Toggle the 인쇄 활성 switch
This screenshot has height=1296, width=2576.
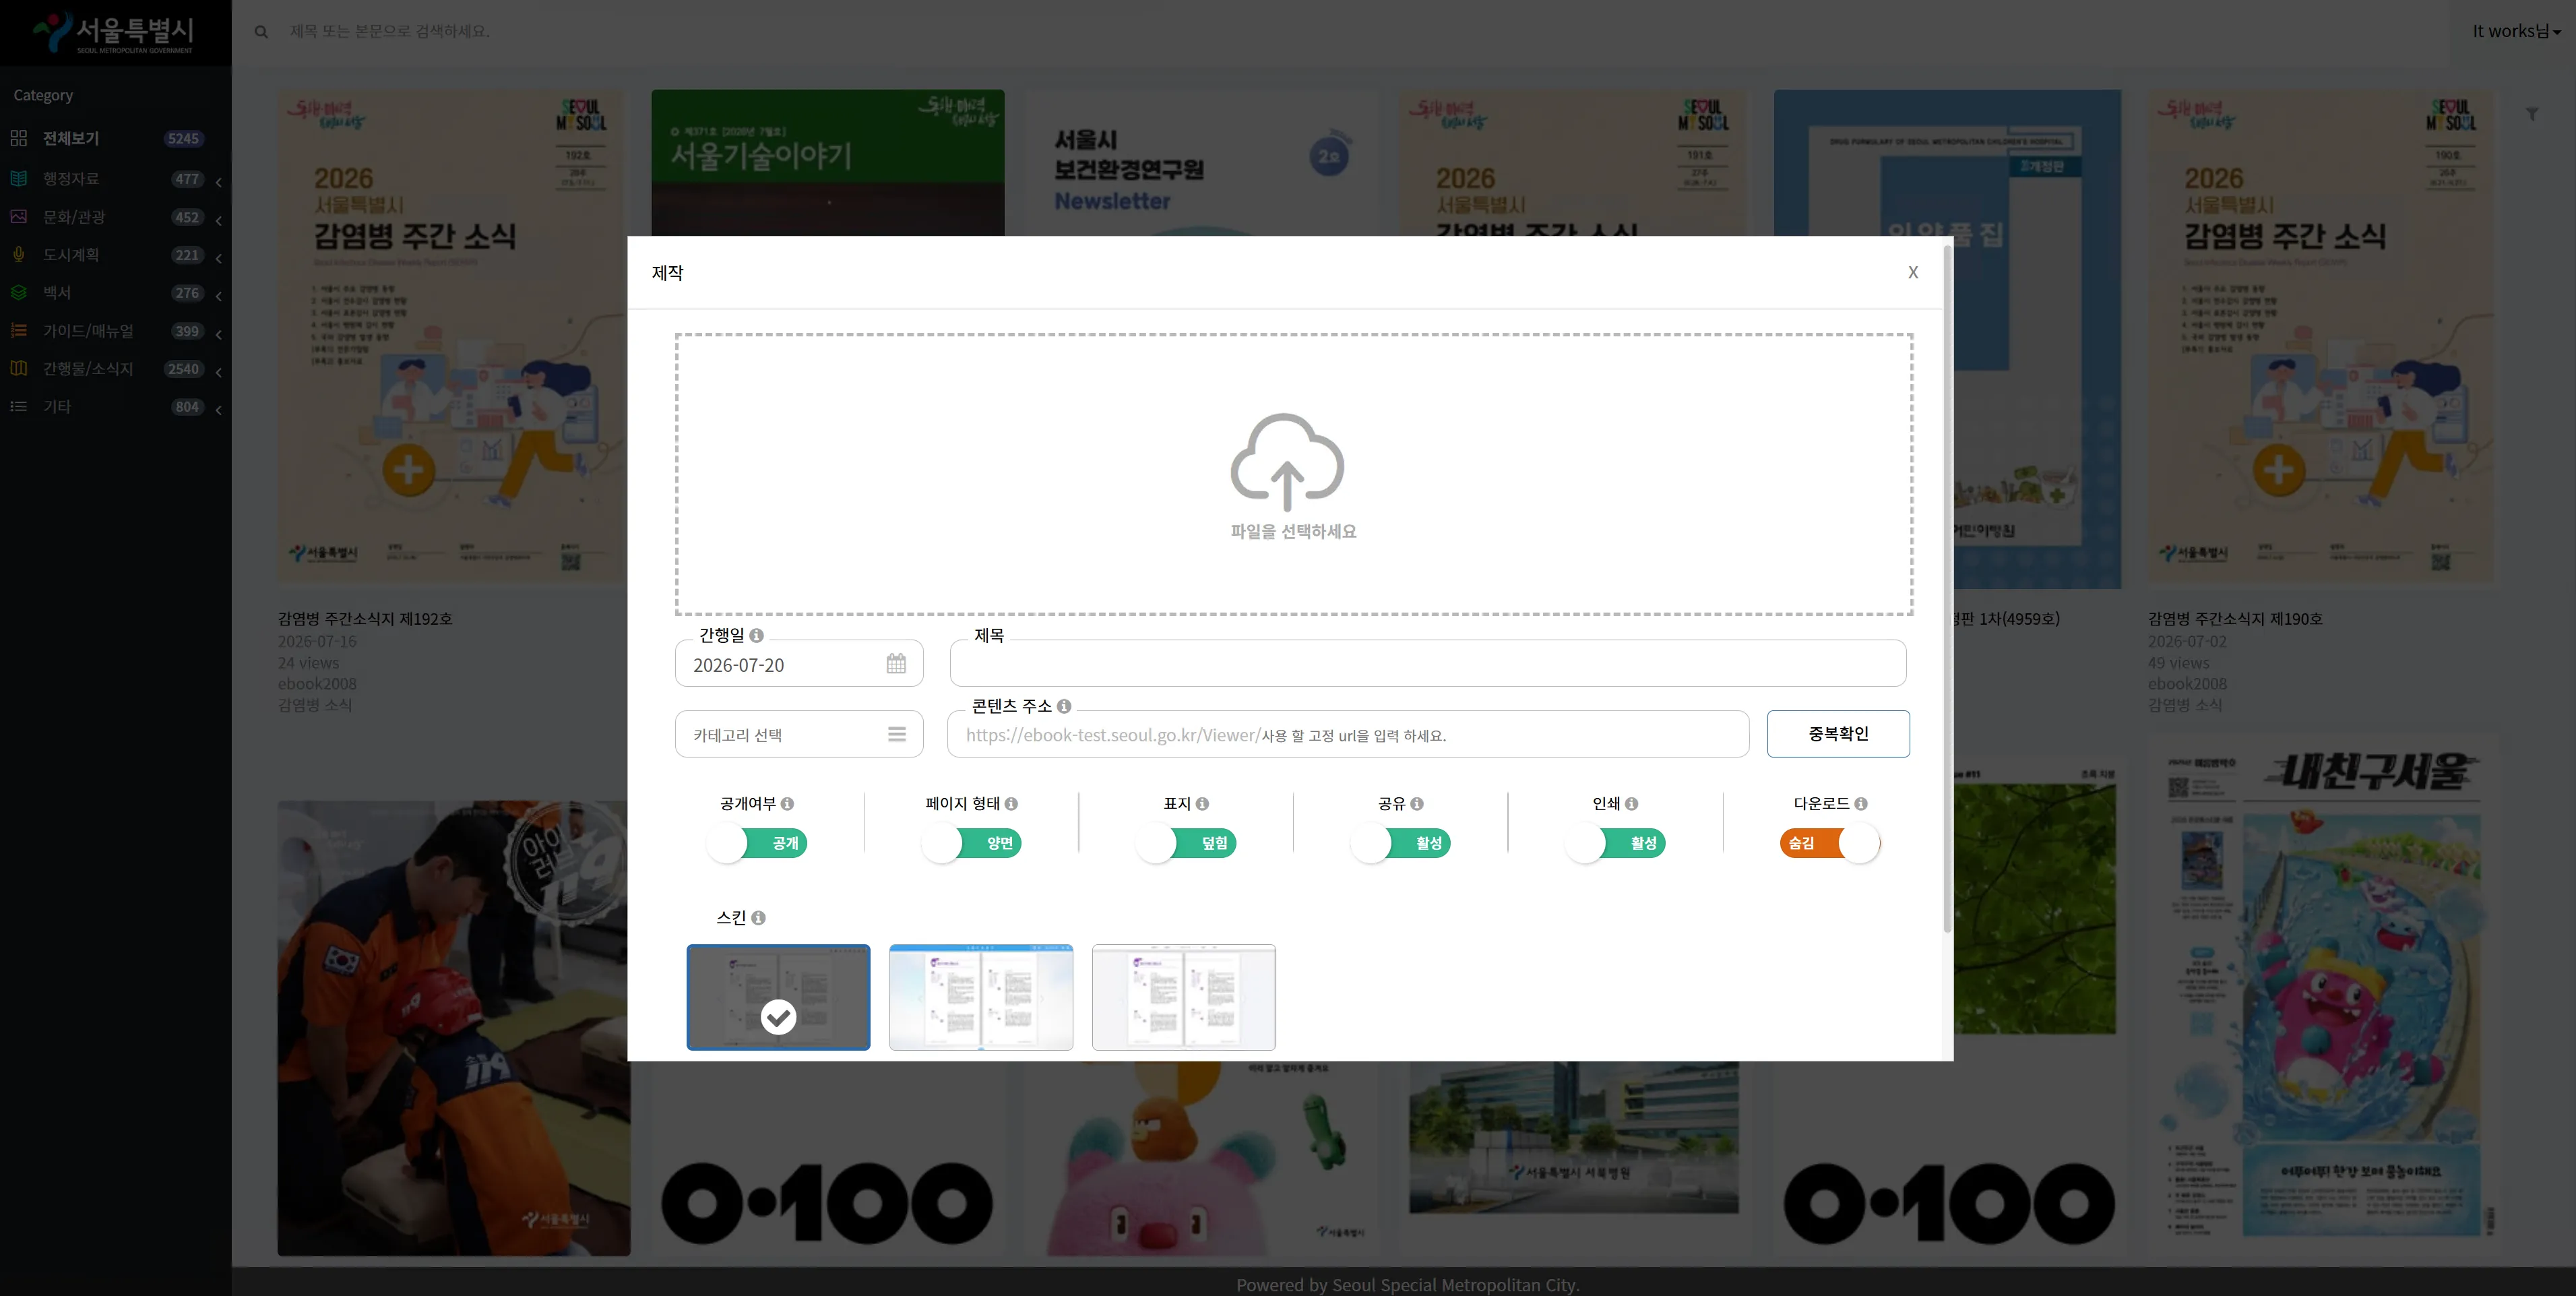click(1615, 843)
